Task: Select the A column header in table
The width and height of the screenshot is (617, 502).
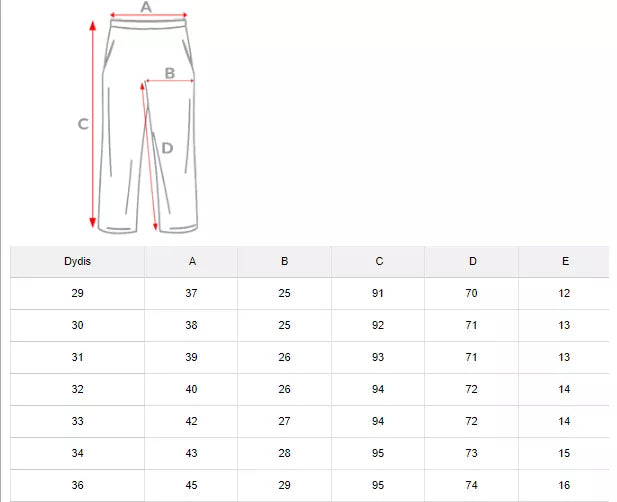Action: [192, 262]
